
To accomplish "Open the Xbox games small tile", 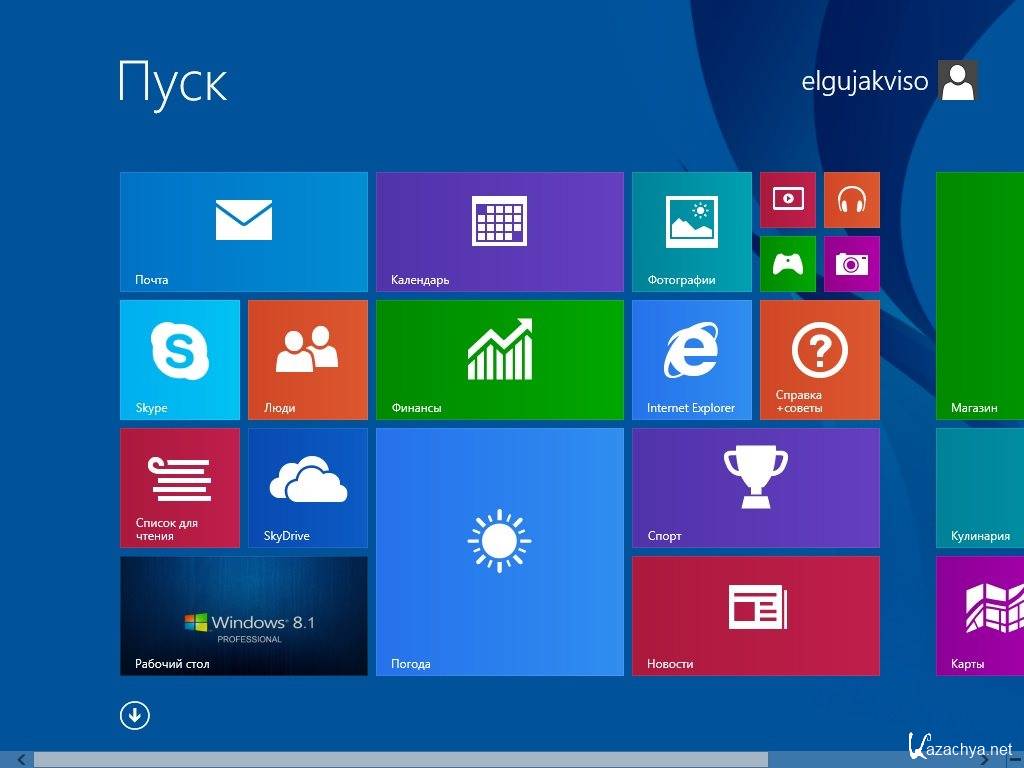I will tap(787, 263).
